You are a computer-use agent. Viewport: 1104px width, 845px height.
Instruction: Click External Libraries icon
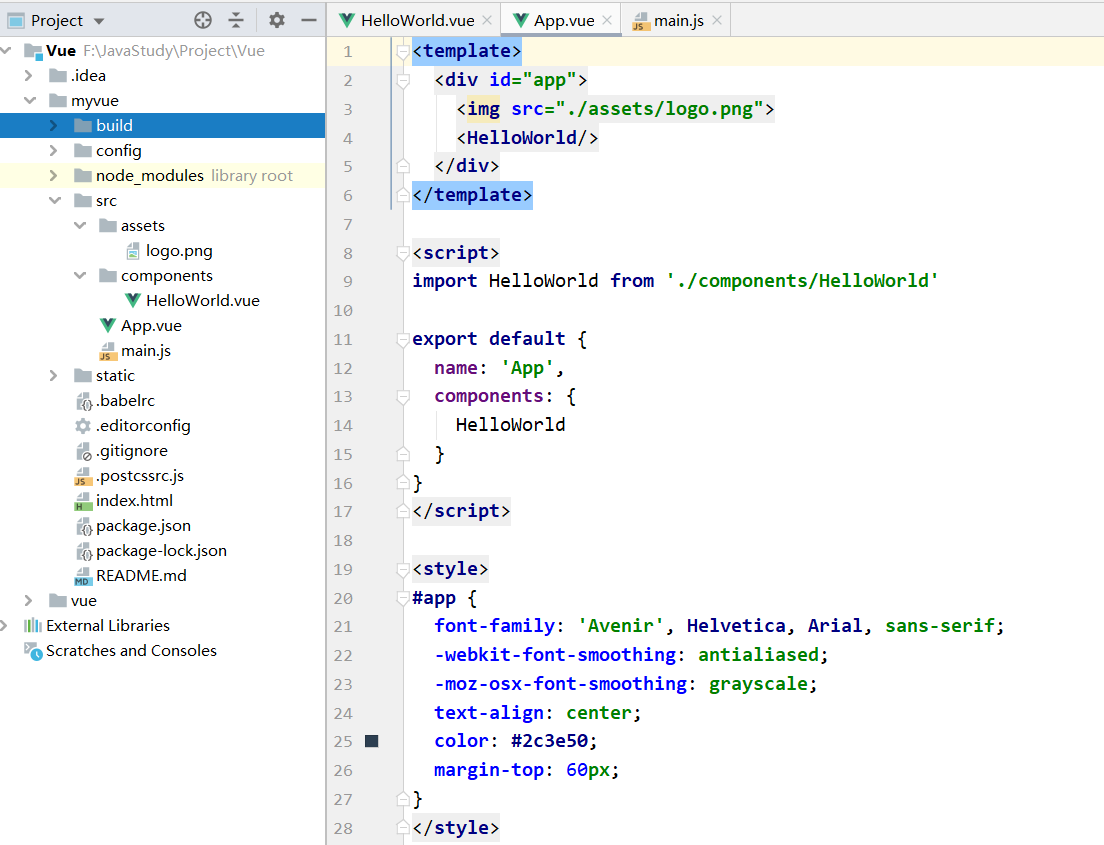click(33, 625)
